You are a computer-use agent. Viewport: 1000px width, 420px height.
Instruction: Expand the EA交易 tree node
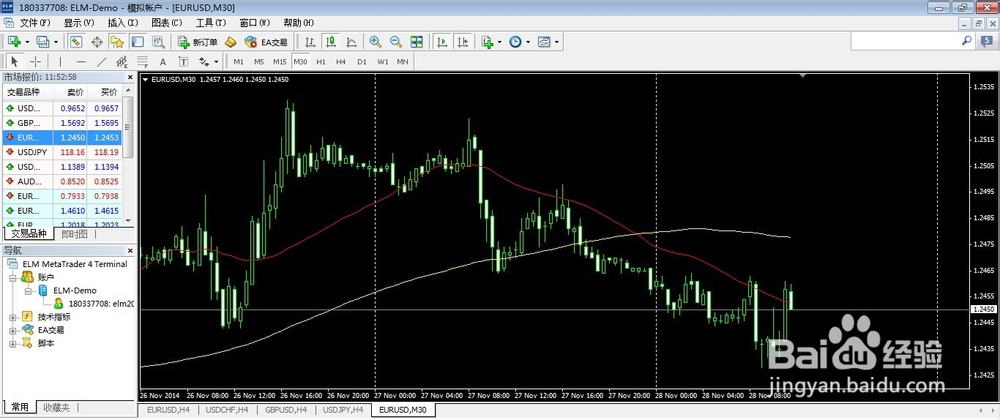tap(13, 330)
